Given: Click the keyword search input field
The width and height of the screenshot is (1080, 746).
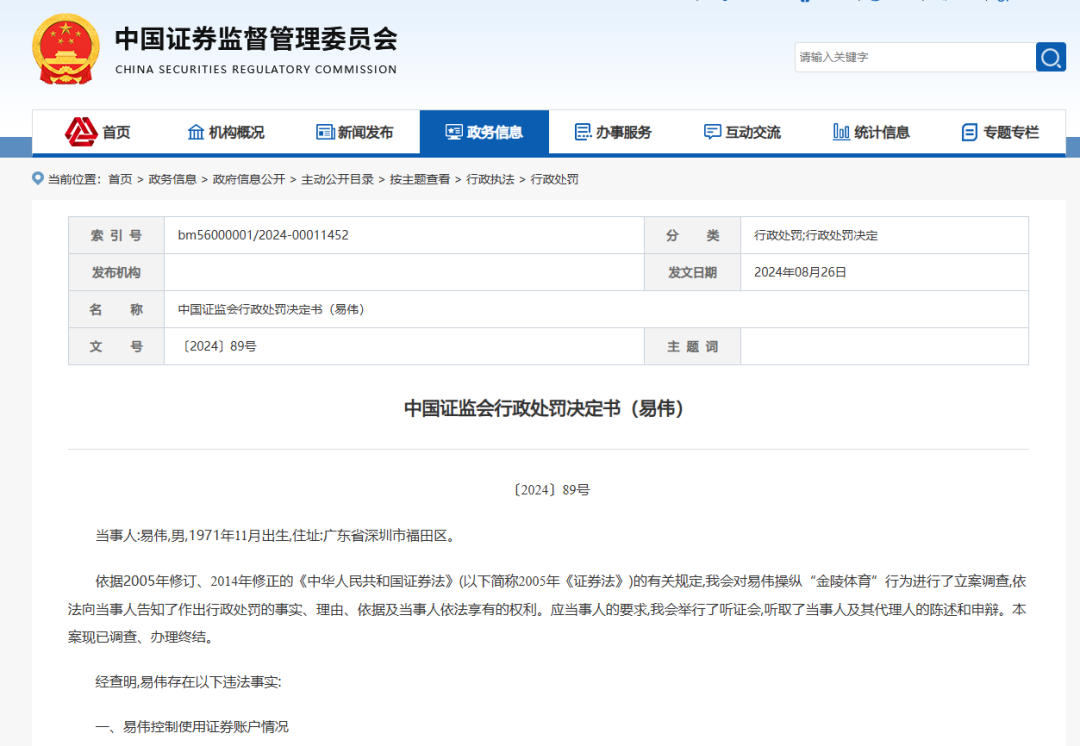Looking at the screenshot, I should coord(915,57).
